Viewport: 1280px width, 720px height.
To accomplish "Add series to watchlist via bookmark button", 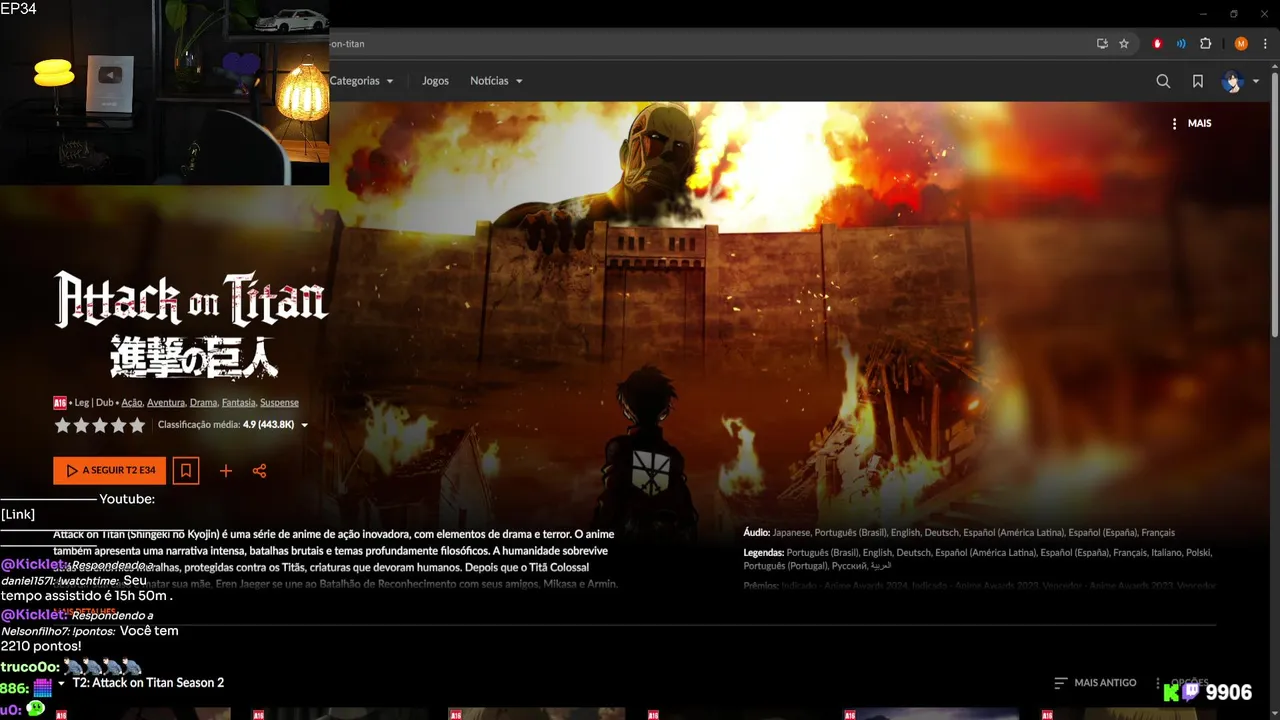I will coord(186,470).
